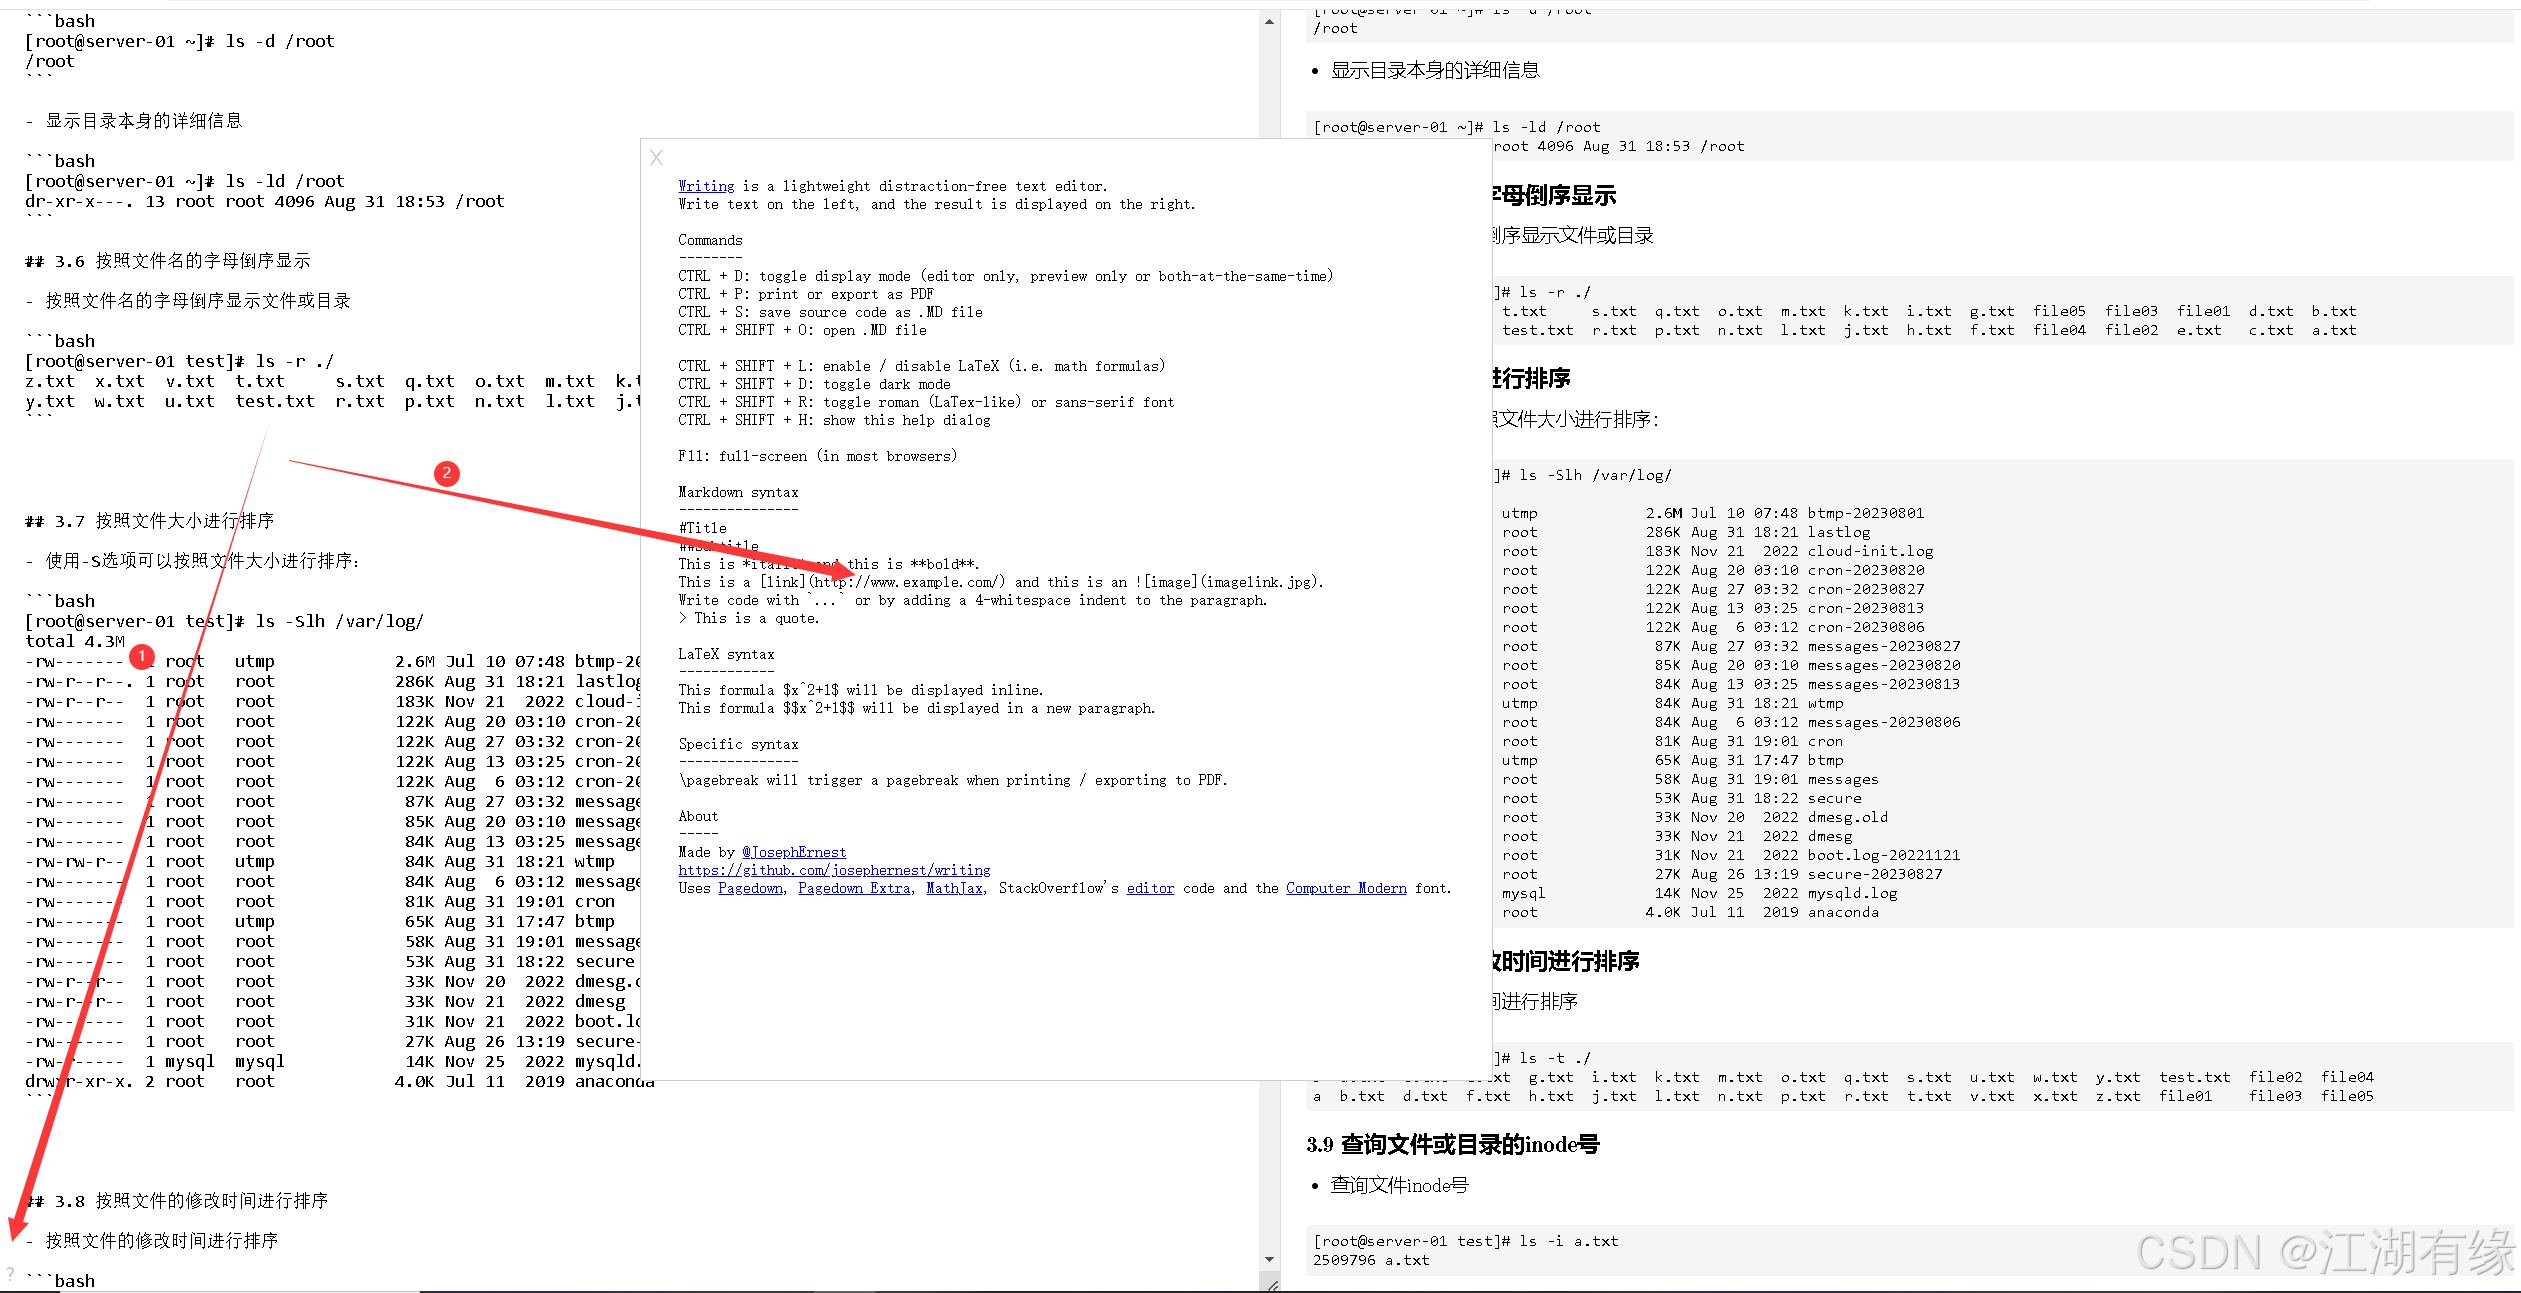Click the 'About' heading in help
The width and height of the screenshot is (2521, 1293).
(x=698, y=816)
